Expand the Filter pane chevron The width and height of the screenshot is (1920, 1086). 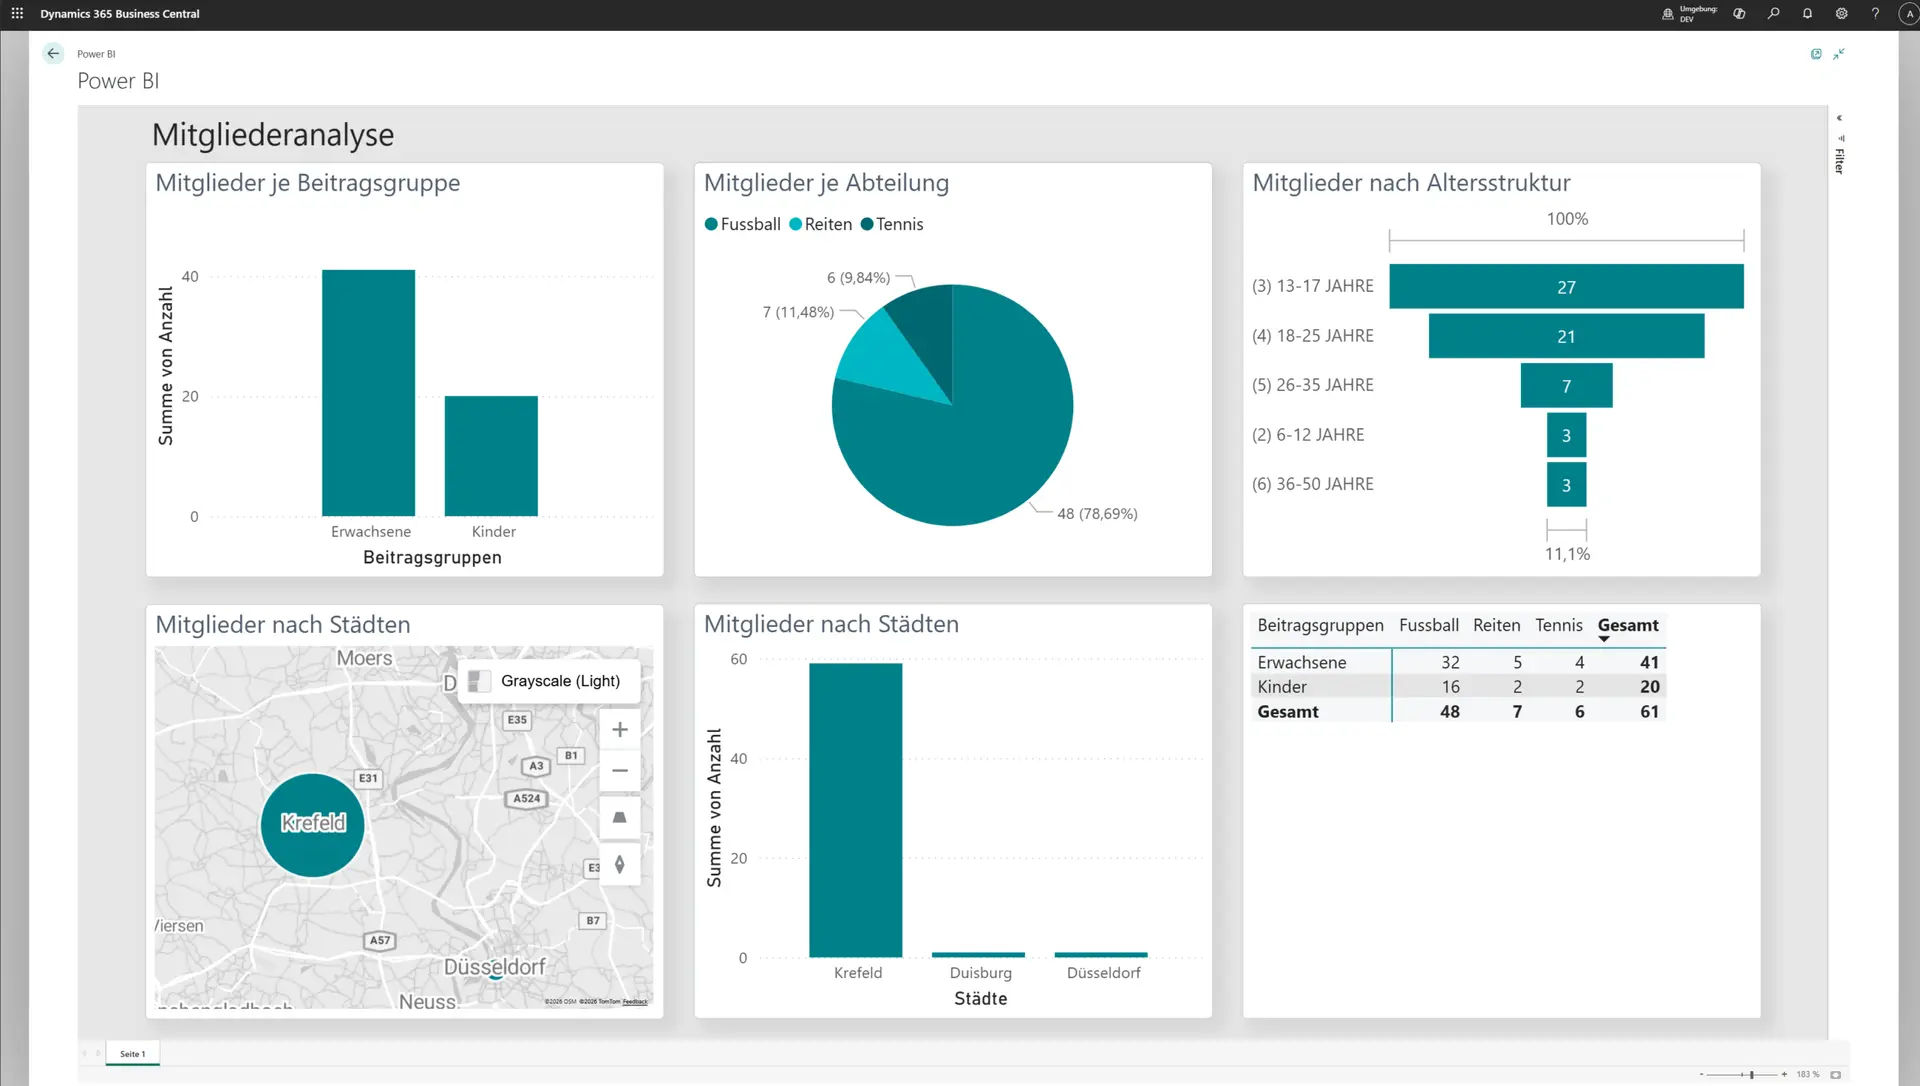tap(1840, 117)
